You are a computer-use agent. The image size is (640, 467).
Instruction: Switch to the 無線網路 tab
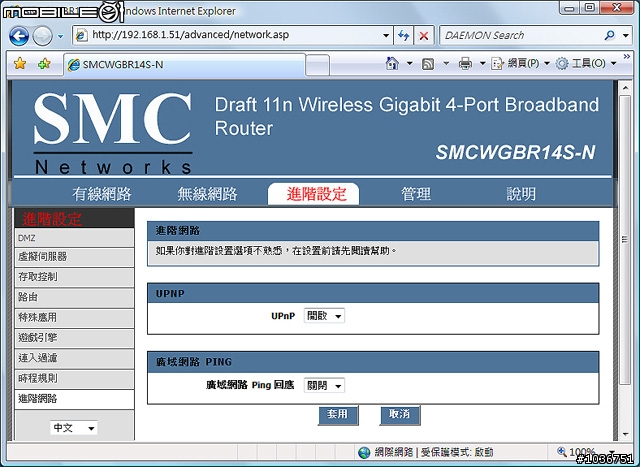pyautogui.click(x=207, y=194)
